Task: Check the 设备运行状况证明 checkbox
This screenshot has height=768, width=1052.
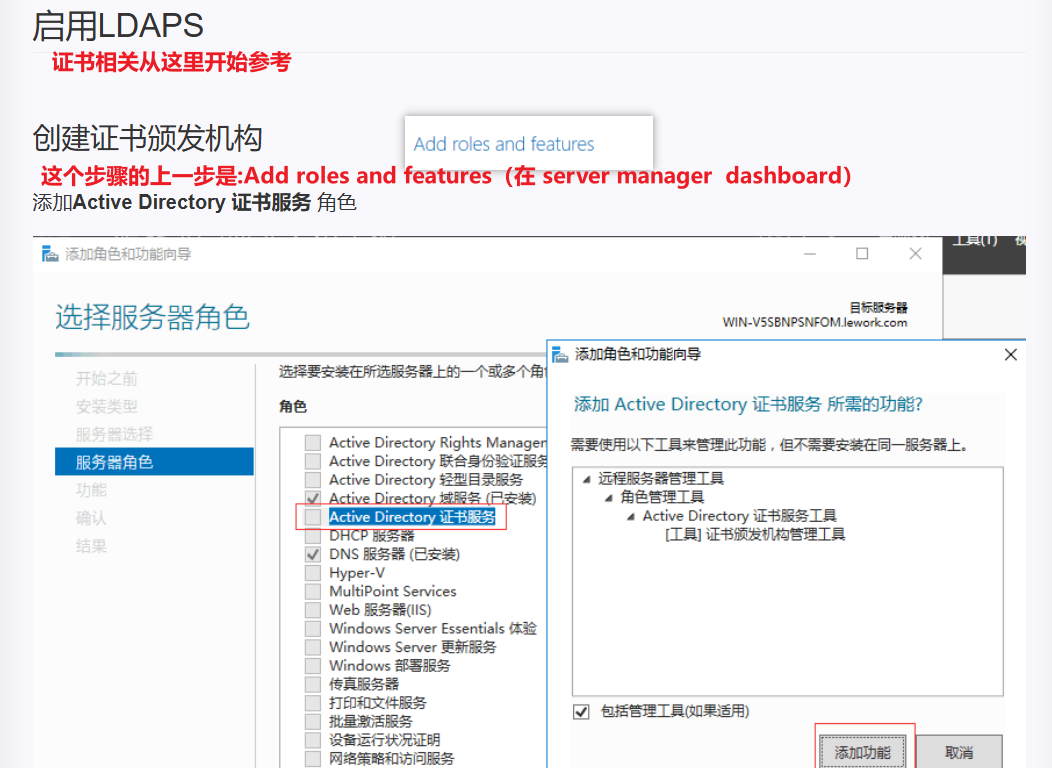Action: pyautogui.click(x=313, y=740)
